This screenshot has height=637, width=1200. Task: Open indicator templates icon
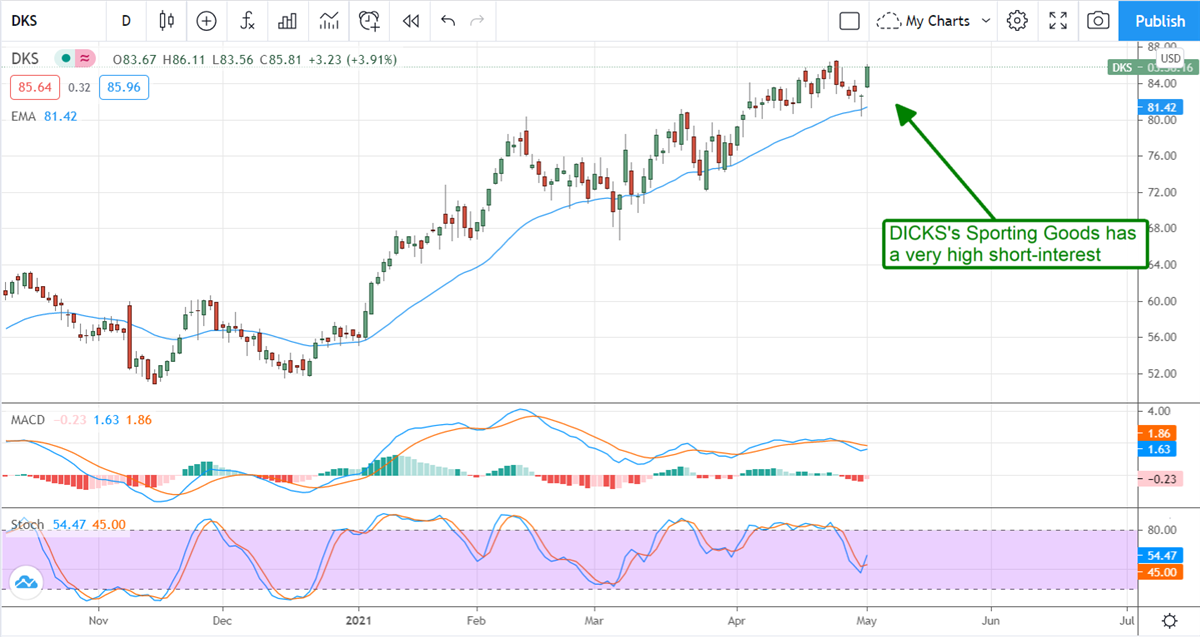(329, 20)
